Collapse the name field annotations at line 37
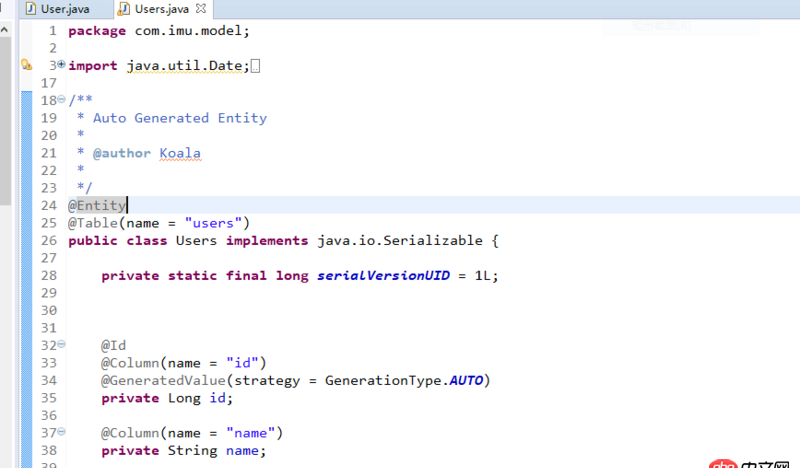Viewport: 800px width, 468px height. tap(61, 432)
